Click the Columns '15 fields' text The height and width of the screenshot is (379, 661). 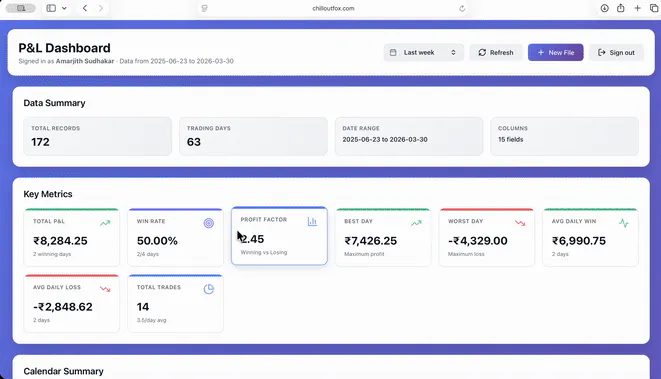[511, 140]
